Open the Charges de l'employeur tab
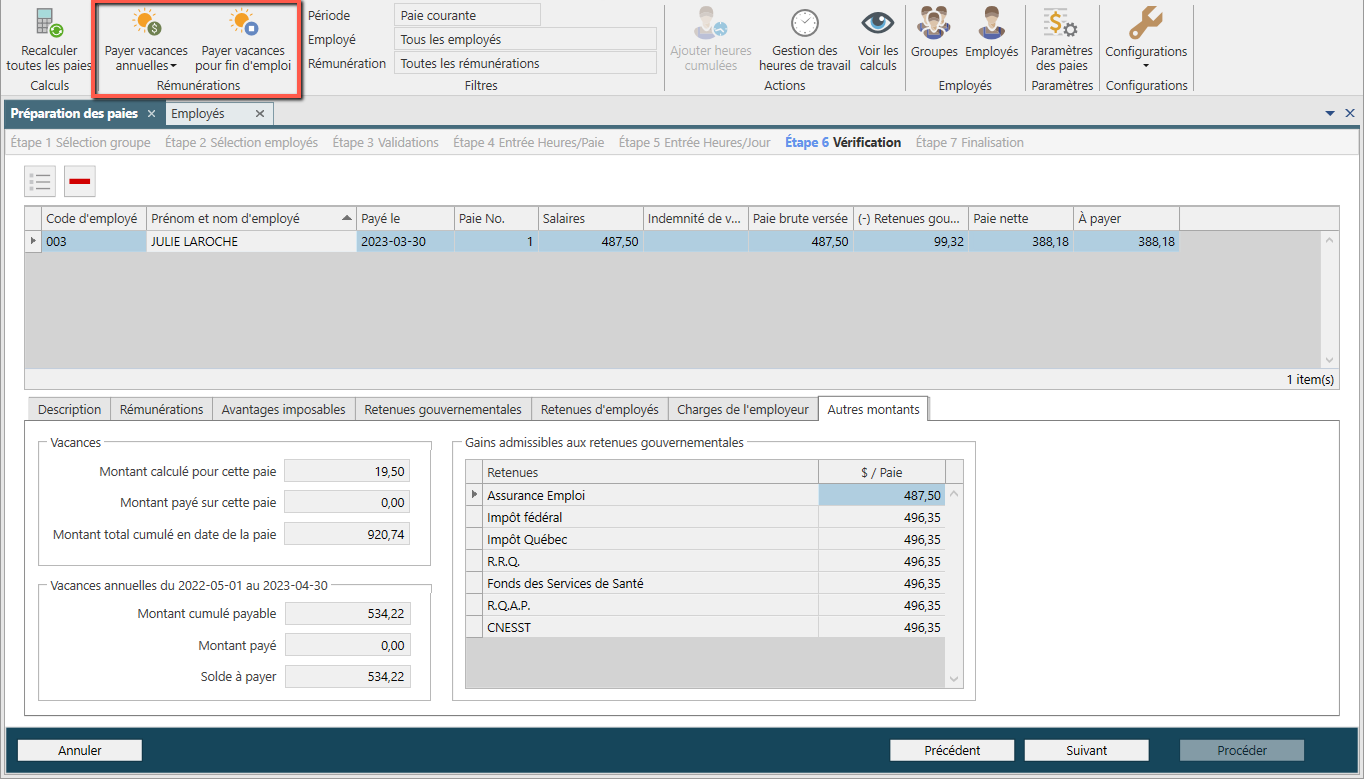This screenshot has height=779, width=1364. tap(743, 409)
